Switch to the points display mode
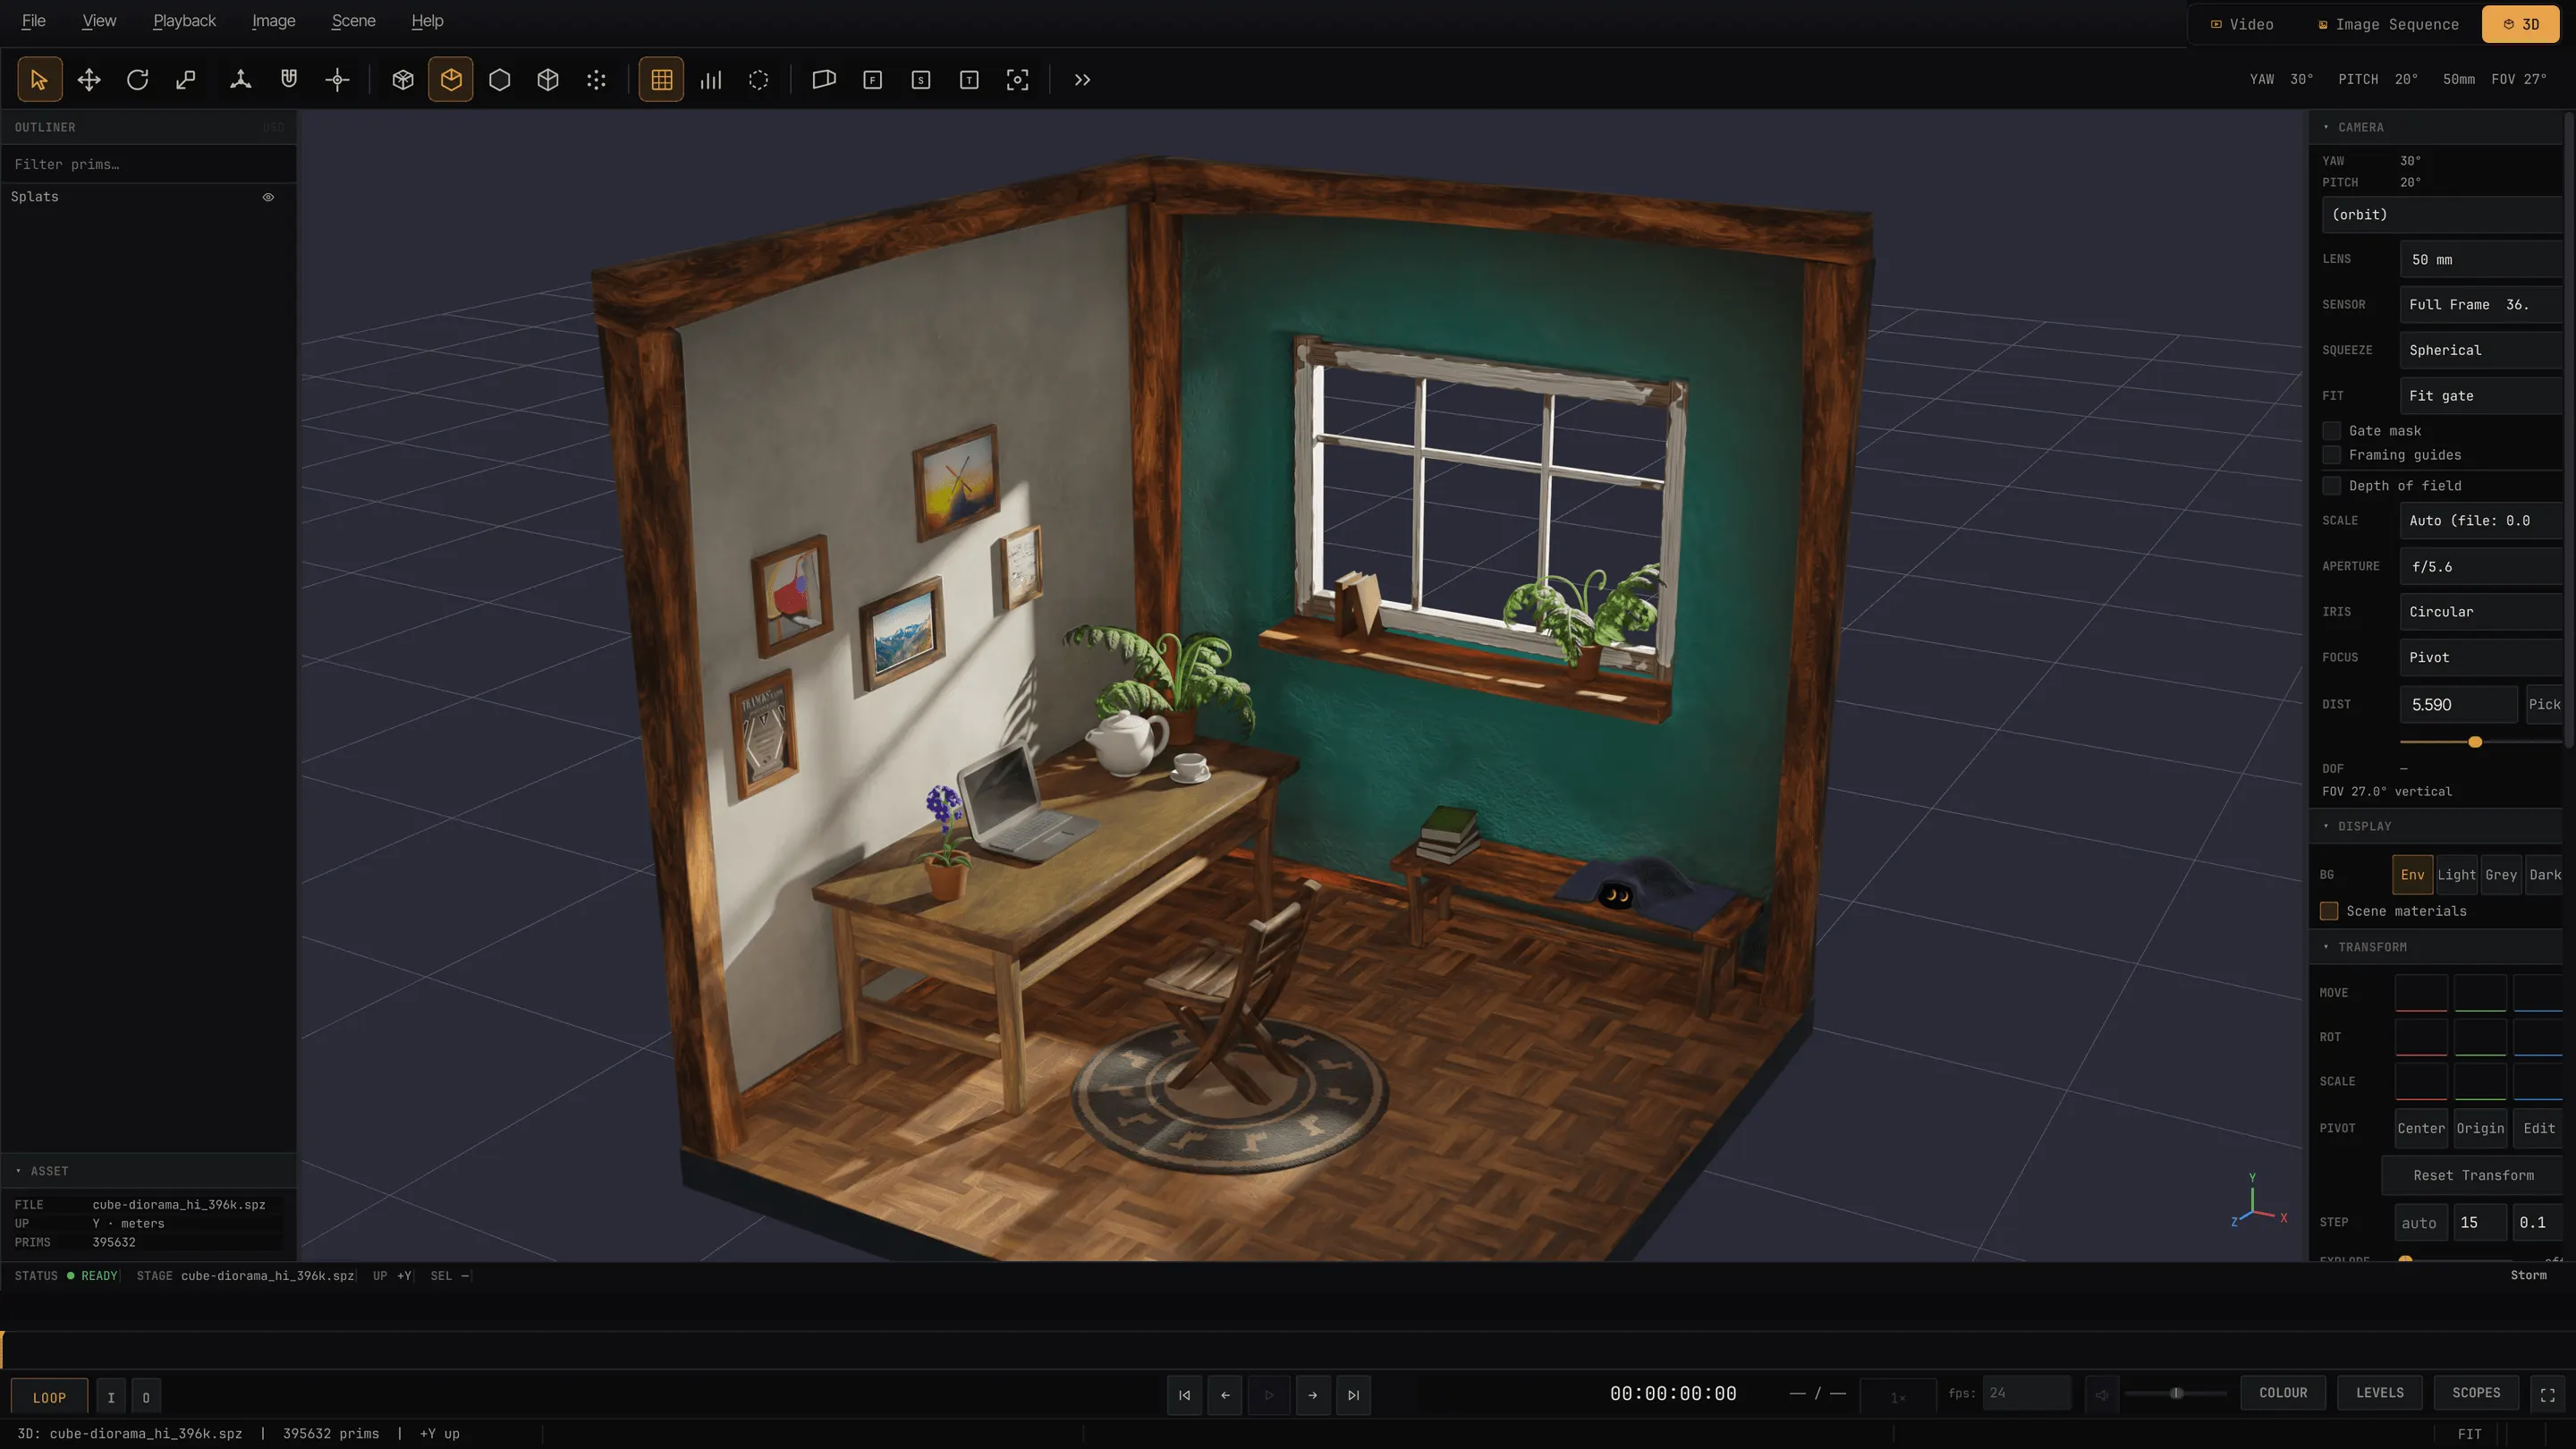This screenshot has width=2576, height=1449. [x=596, y=80]
